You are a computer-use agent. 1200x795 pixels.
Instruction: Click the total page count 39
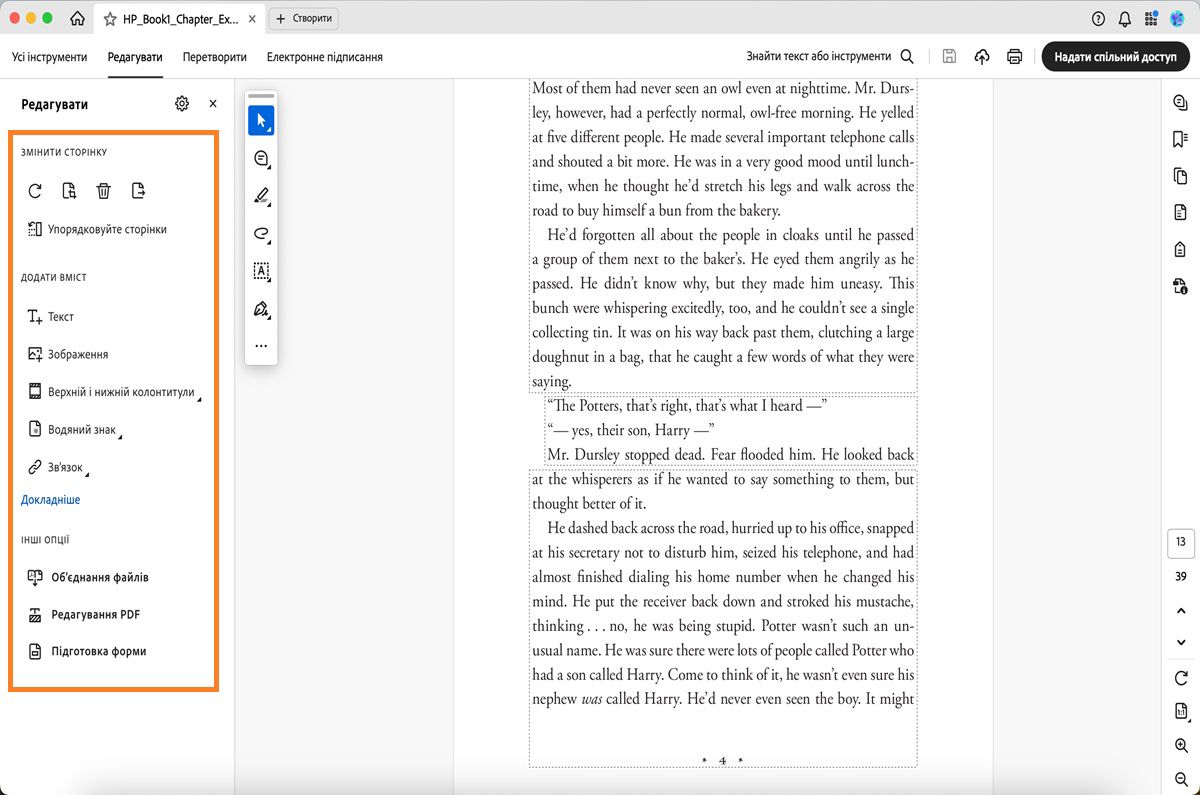click(x=1181, y=576)
